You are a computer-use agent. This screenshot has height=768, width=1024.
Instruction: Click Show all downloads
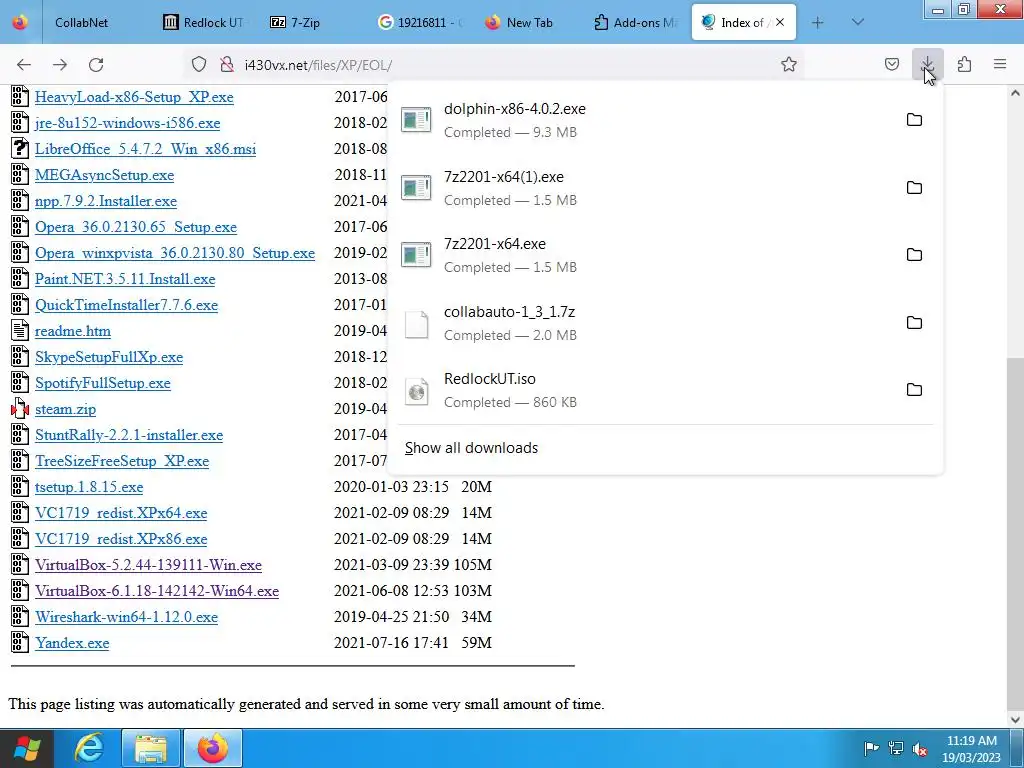(472, 448)
